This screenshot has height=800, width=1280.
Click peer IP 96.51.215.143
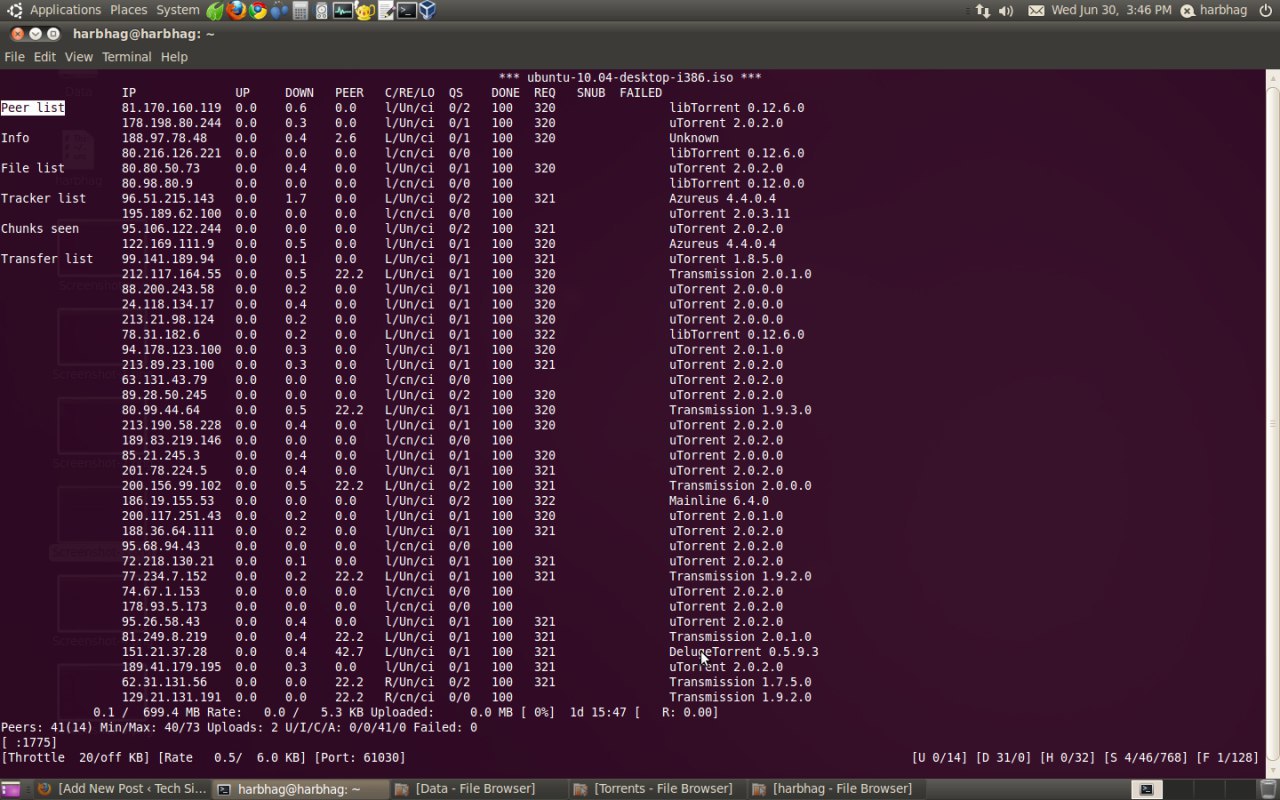[x=168, y=198]
